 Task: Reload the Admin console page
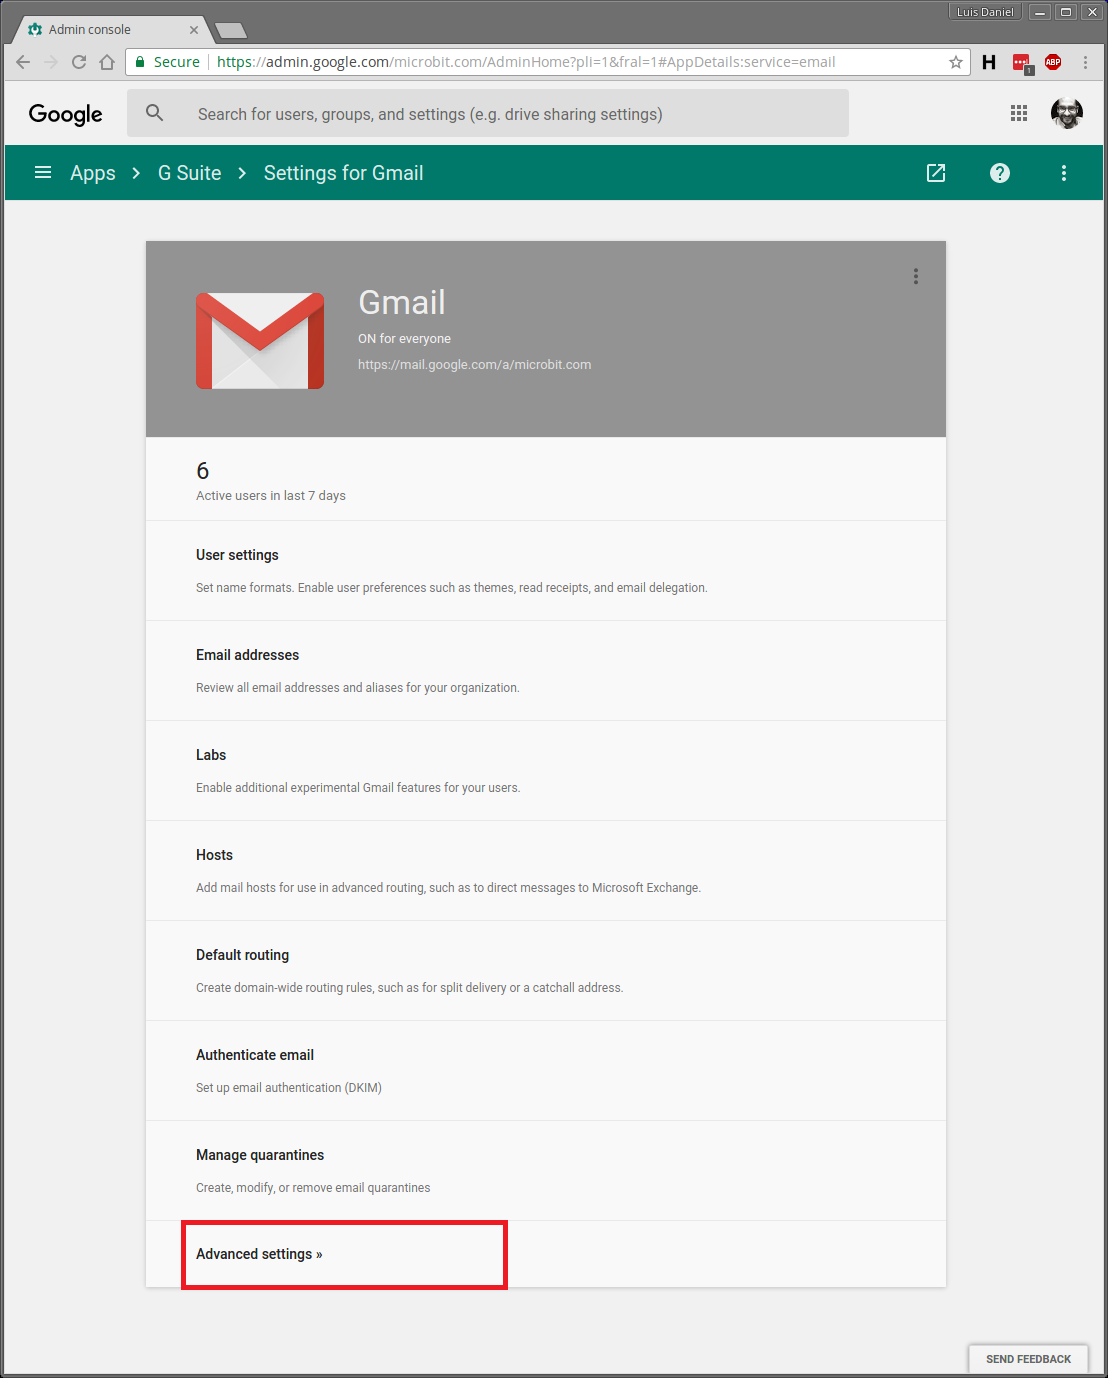(79, 62)
